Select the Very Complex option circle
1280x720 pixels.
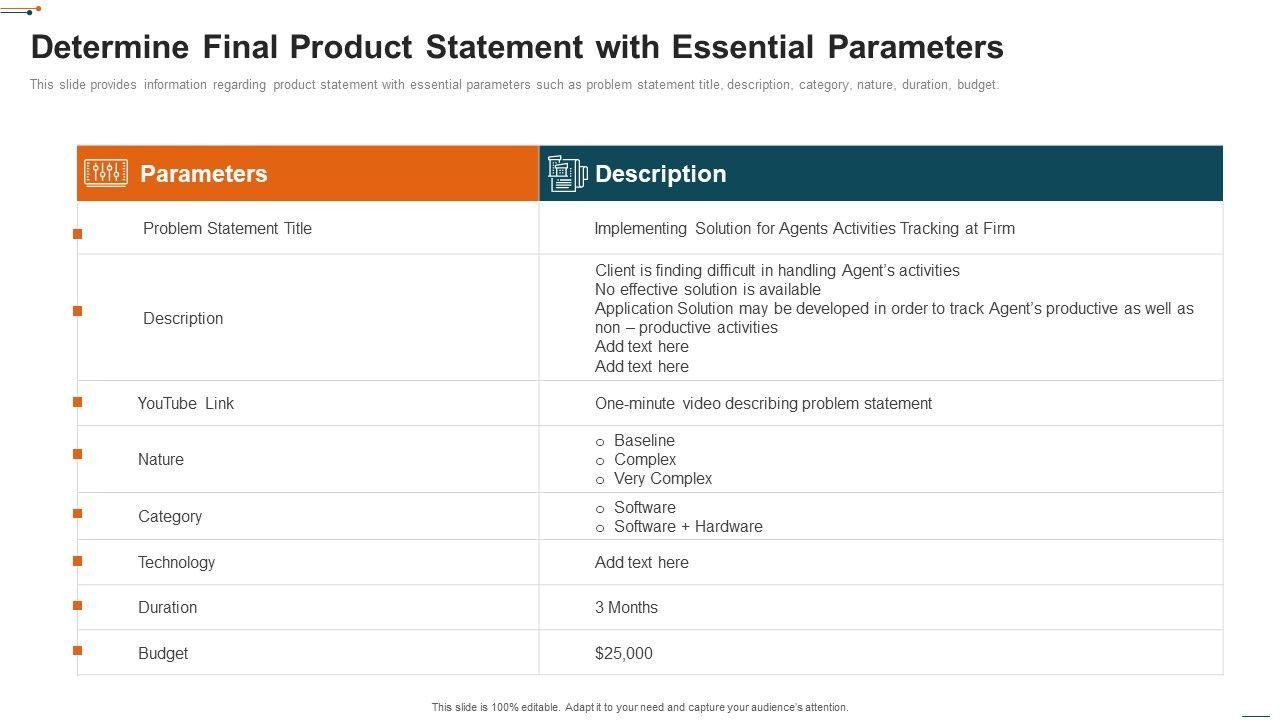point(600,480)
